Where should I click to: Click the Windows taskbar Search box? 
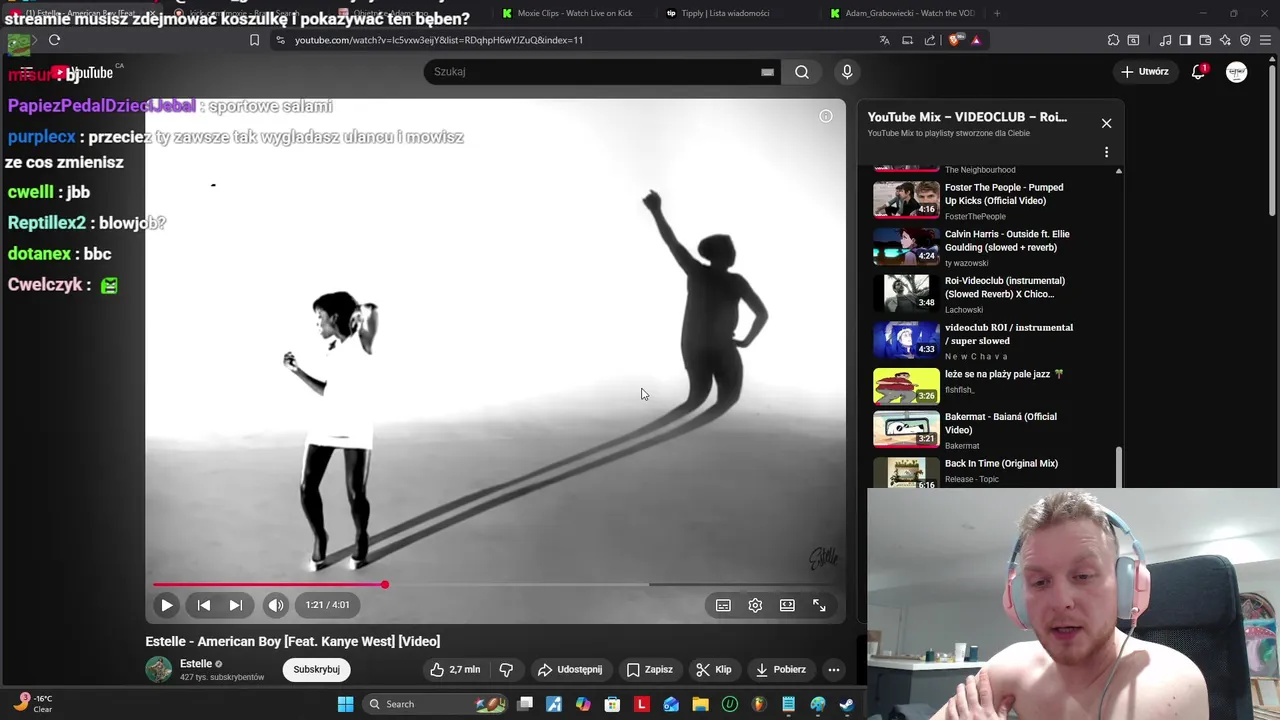435,704
